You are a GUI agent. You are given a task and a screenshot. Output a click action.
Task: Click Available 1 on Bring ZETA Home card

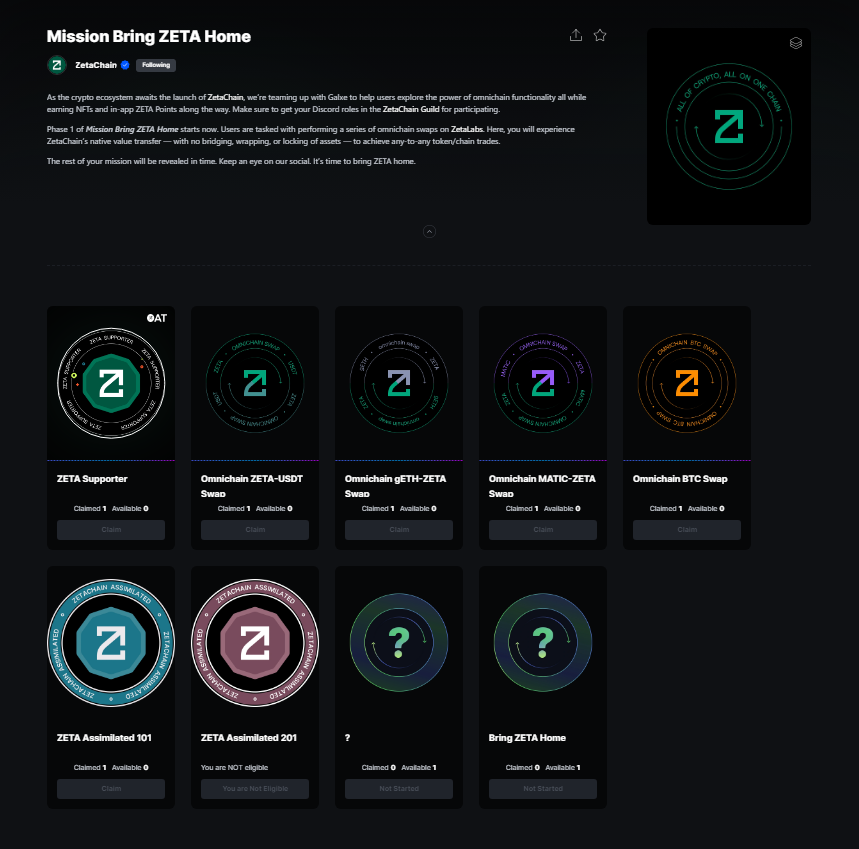pyautogui.click(x=563, y=767)
